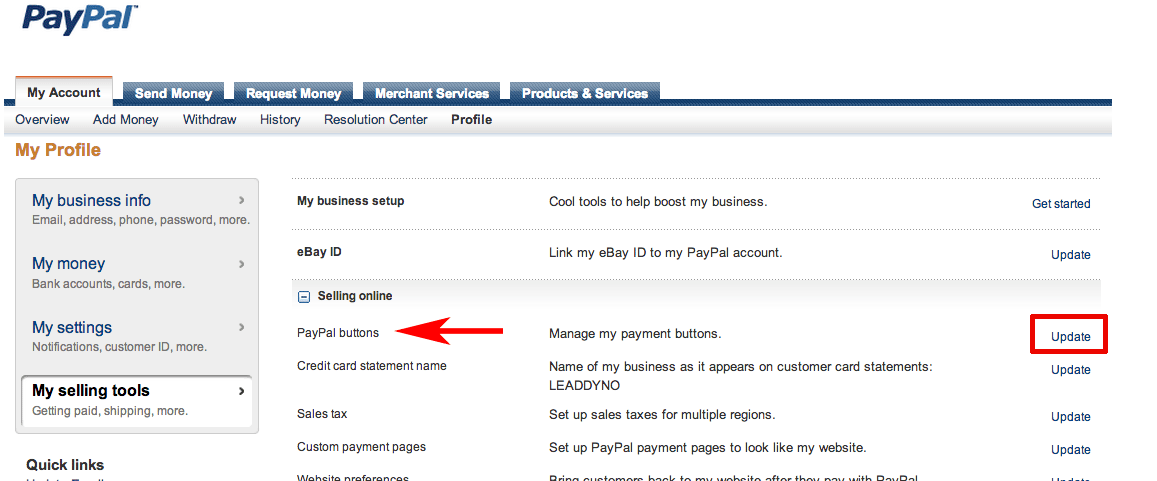Expand the My business info chevron
Image resolution: width=1157 pixels, height=481 pixels.
242,200
